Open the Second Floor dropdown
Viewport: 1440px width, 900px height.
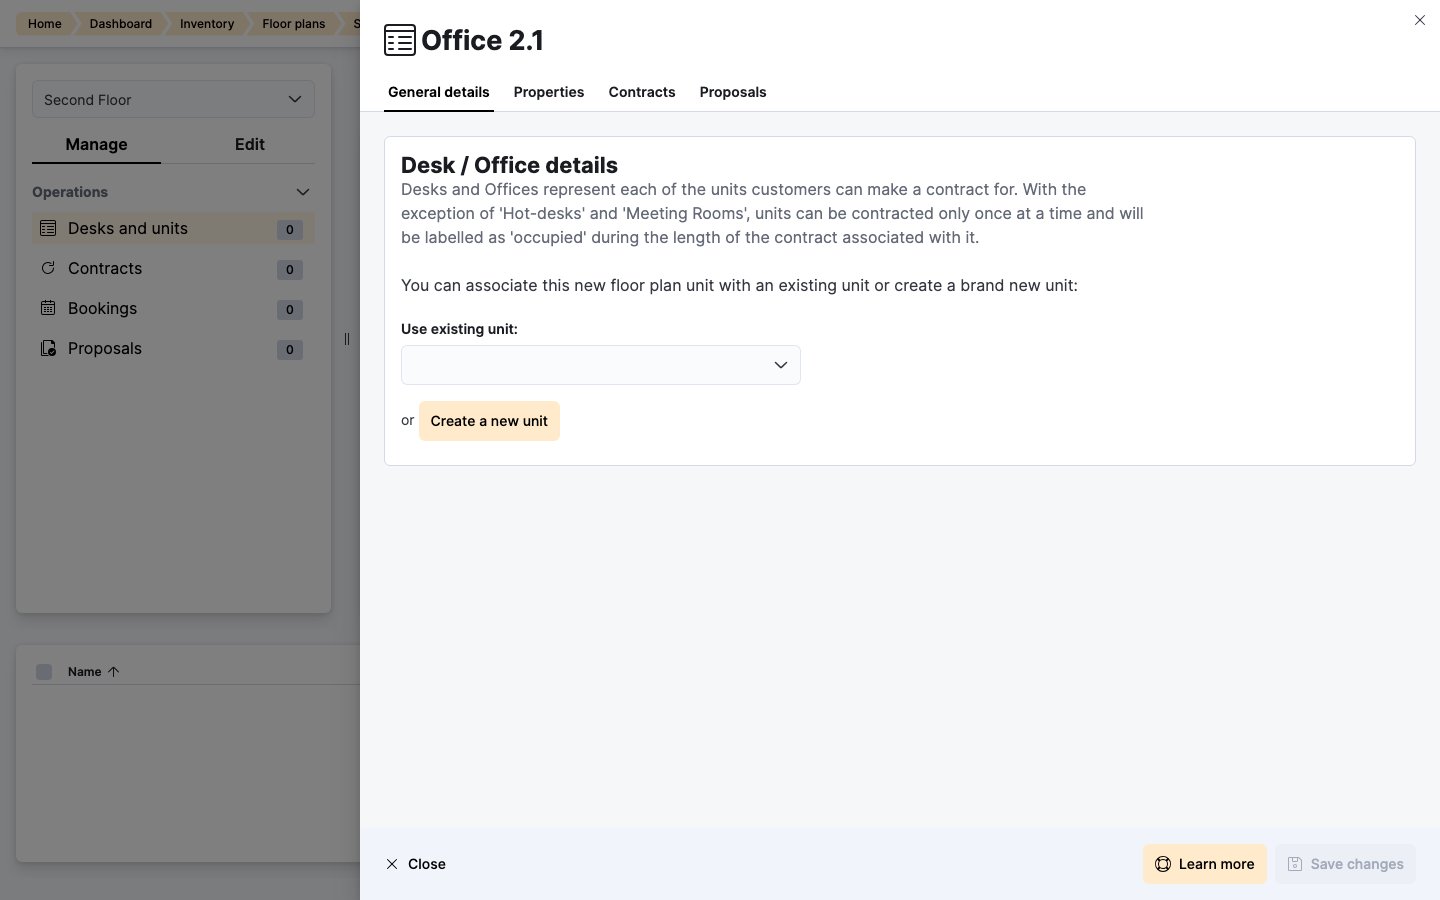(173, 99)
